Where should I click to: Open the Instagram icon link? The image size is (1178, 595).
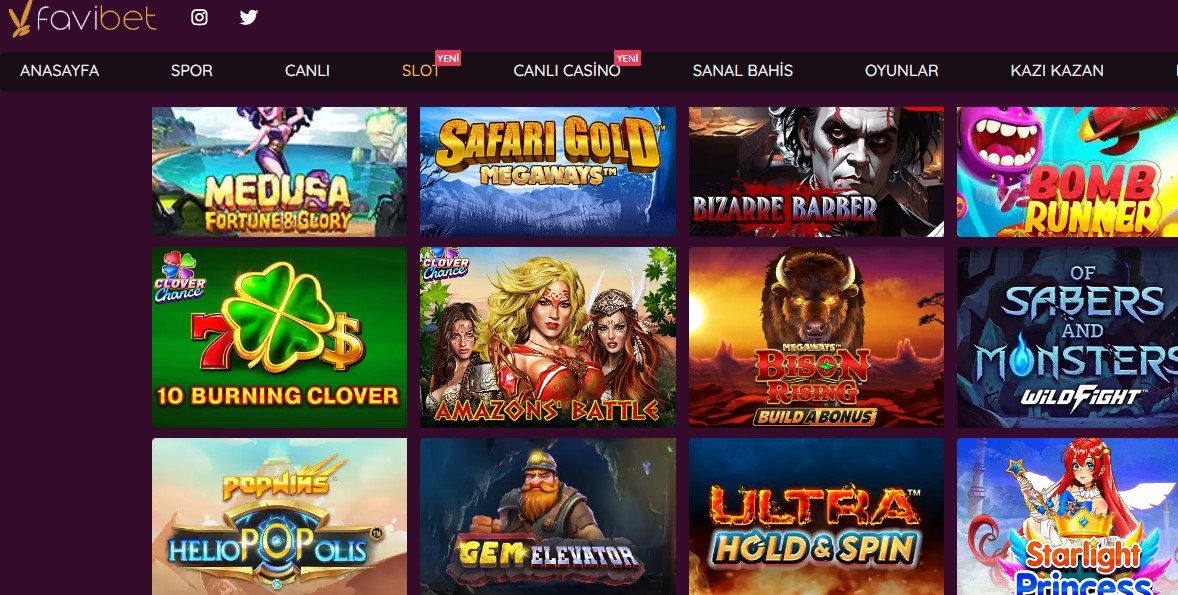pyautogui.click(x=199, y=17)
